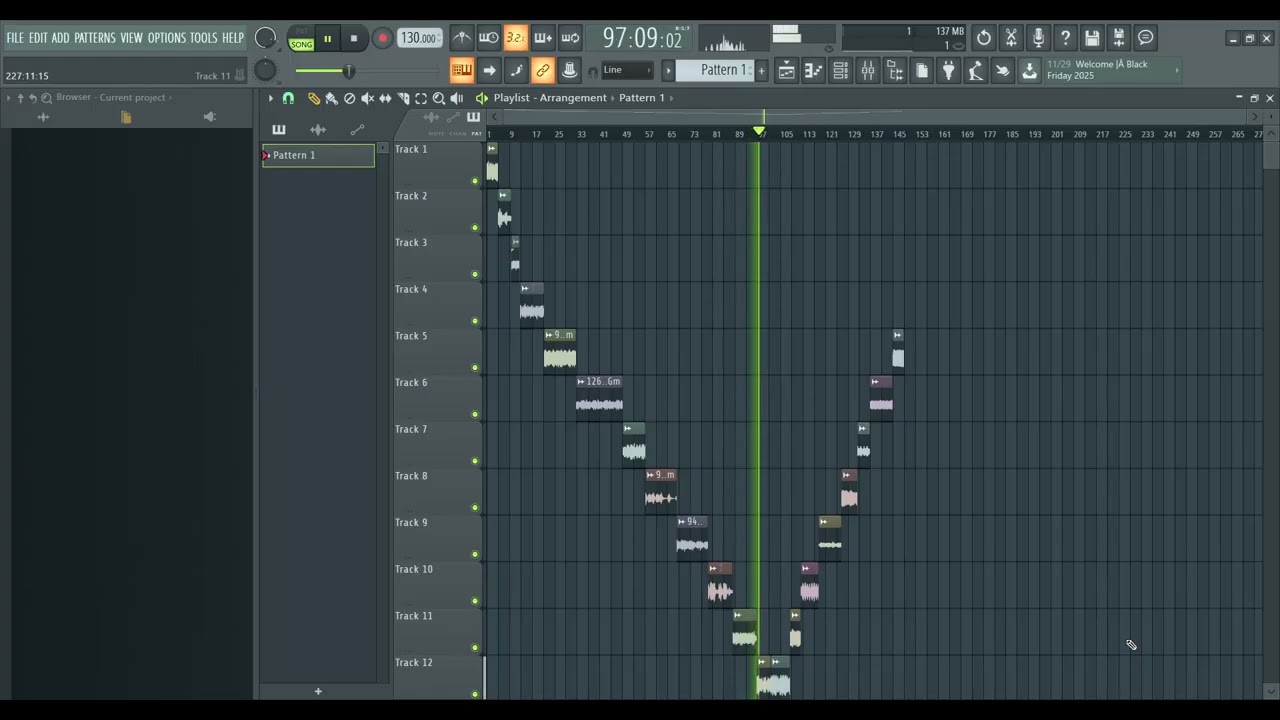The width and height of the screenshot is (1280, 720).
Task: Select the Paint brush tool
Action: [x=331, y=98]
